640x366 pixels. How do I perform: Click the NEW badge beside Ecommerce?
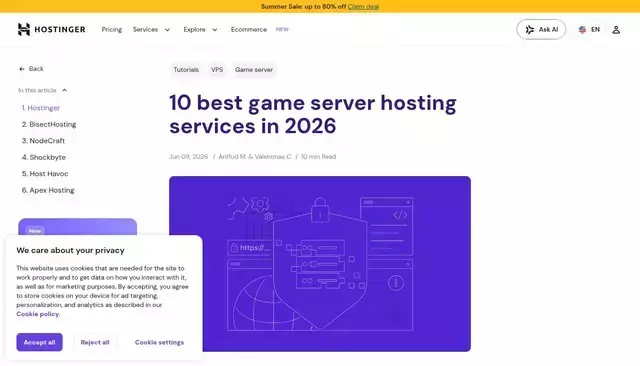click(282, 29)
